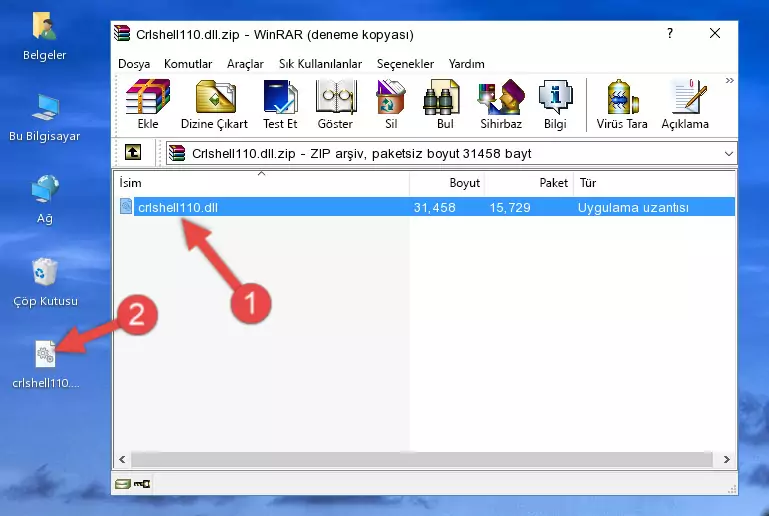Click the horizontal scrollbar left arrow

point(122,460)
